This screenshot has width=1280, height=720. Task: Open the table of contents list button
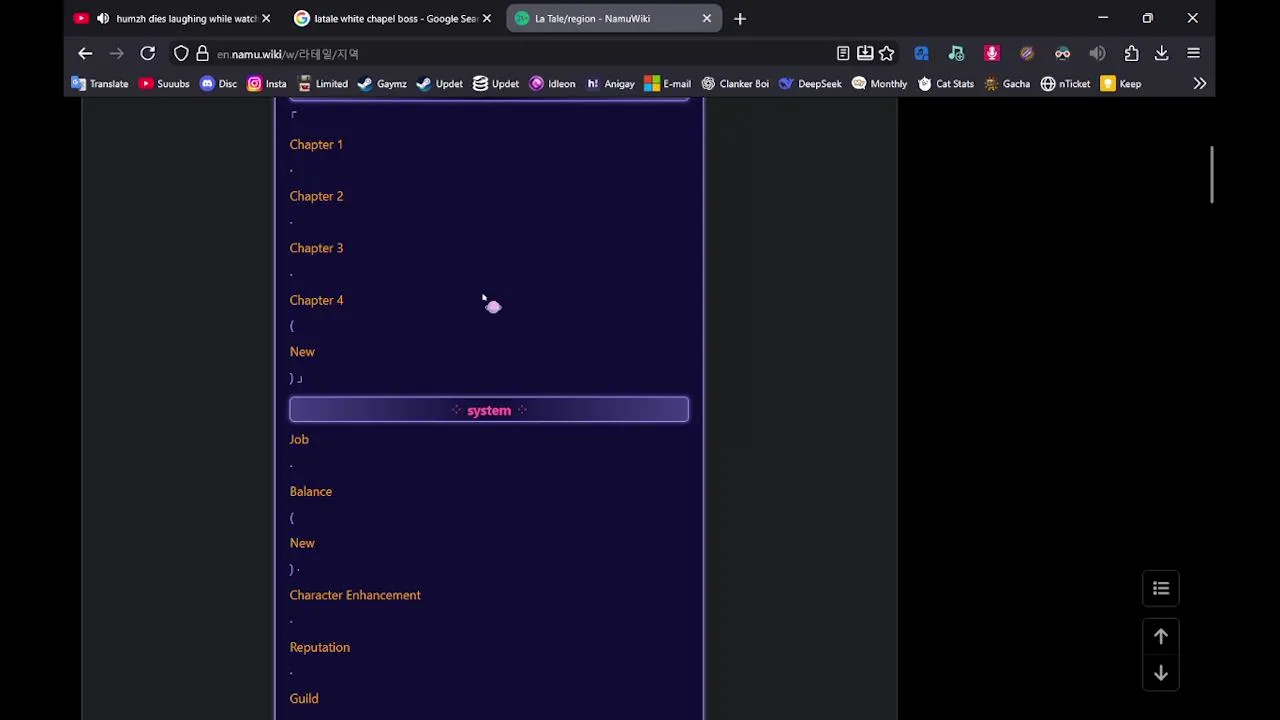click(1161, 588)
